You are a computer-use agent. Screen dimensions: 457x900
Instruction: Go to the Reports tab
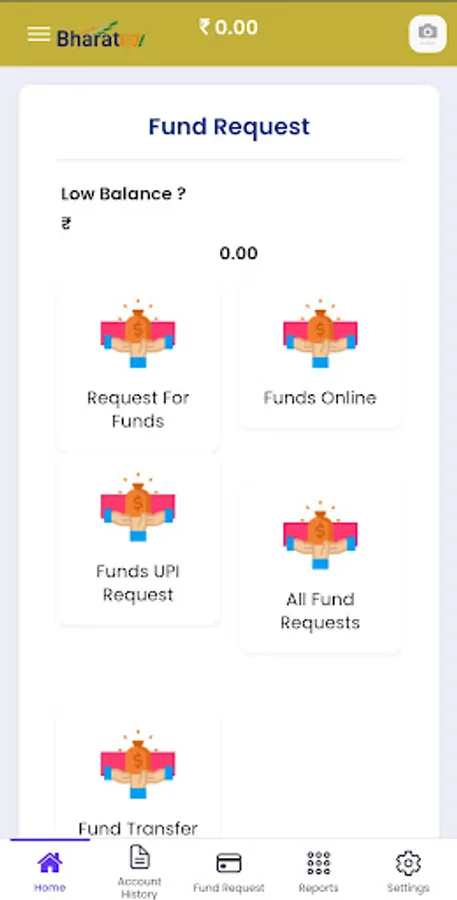[319, 871]
